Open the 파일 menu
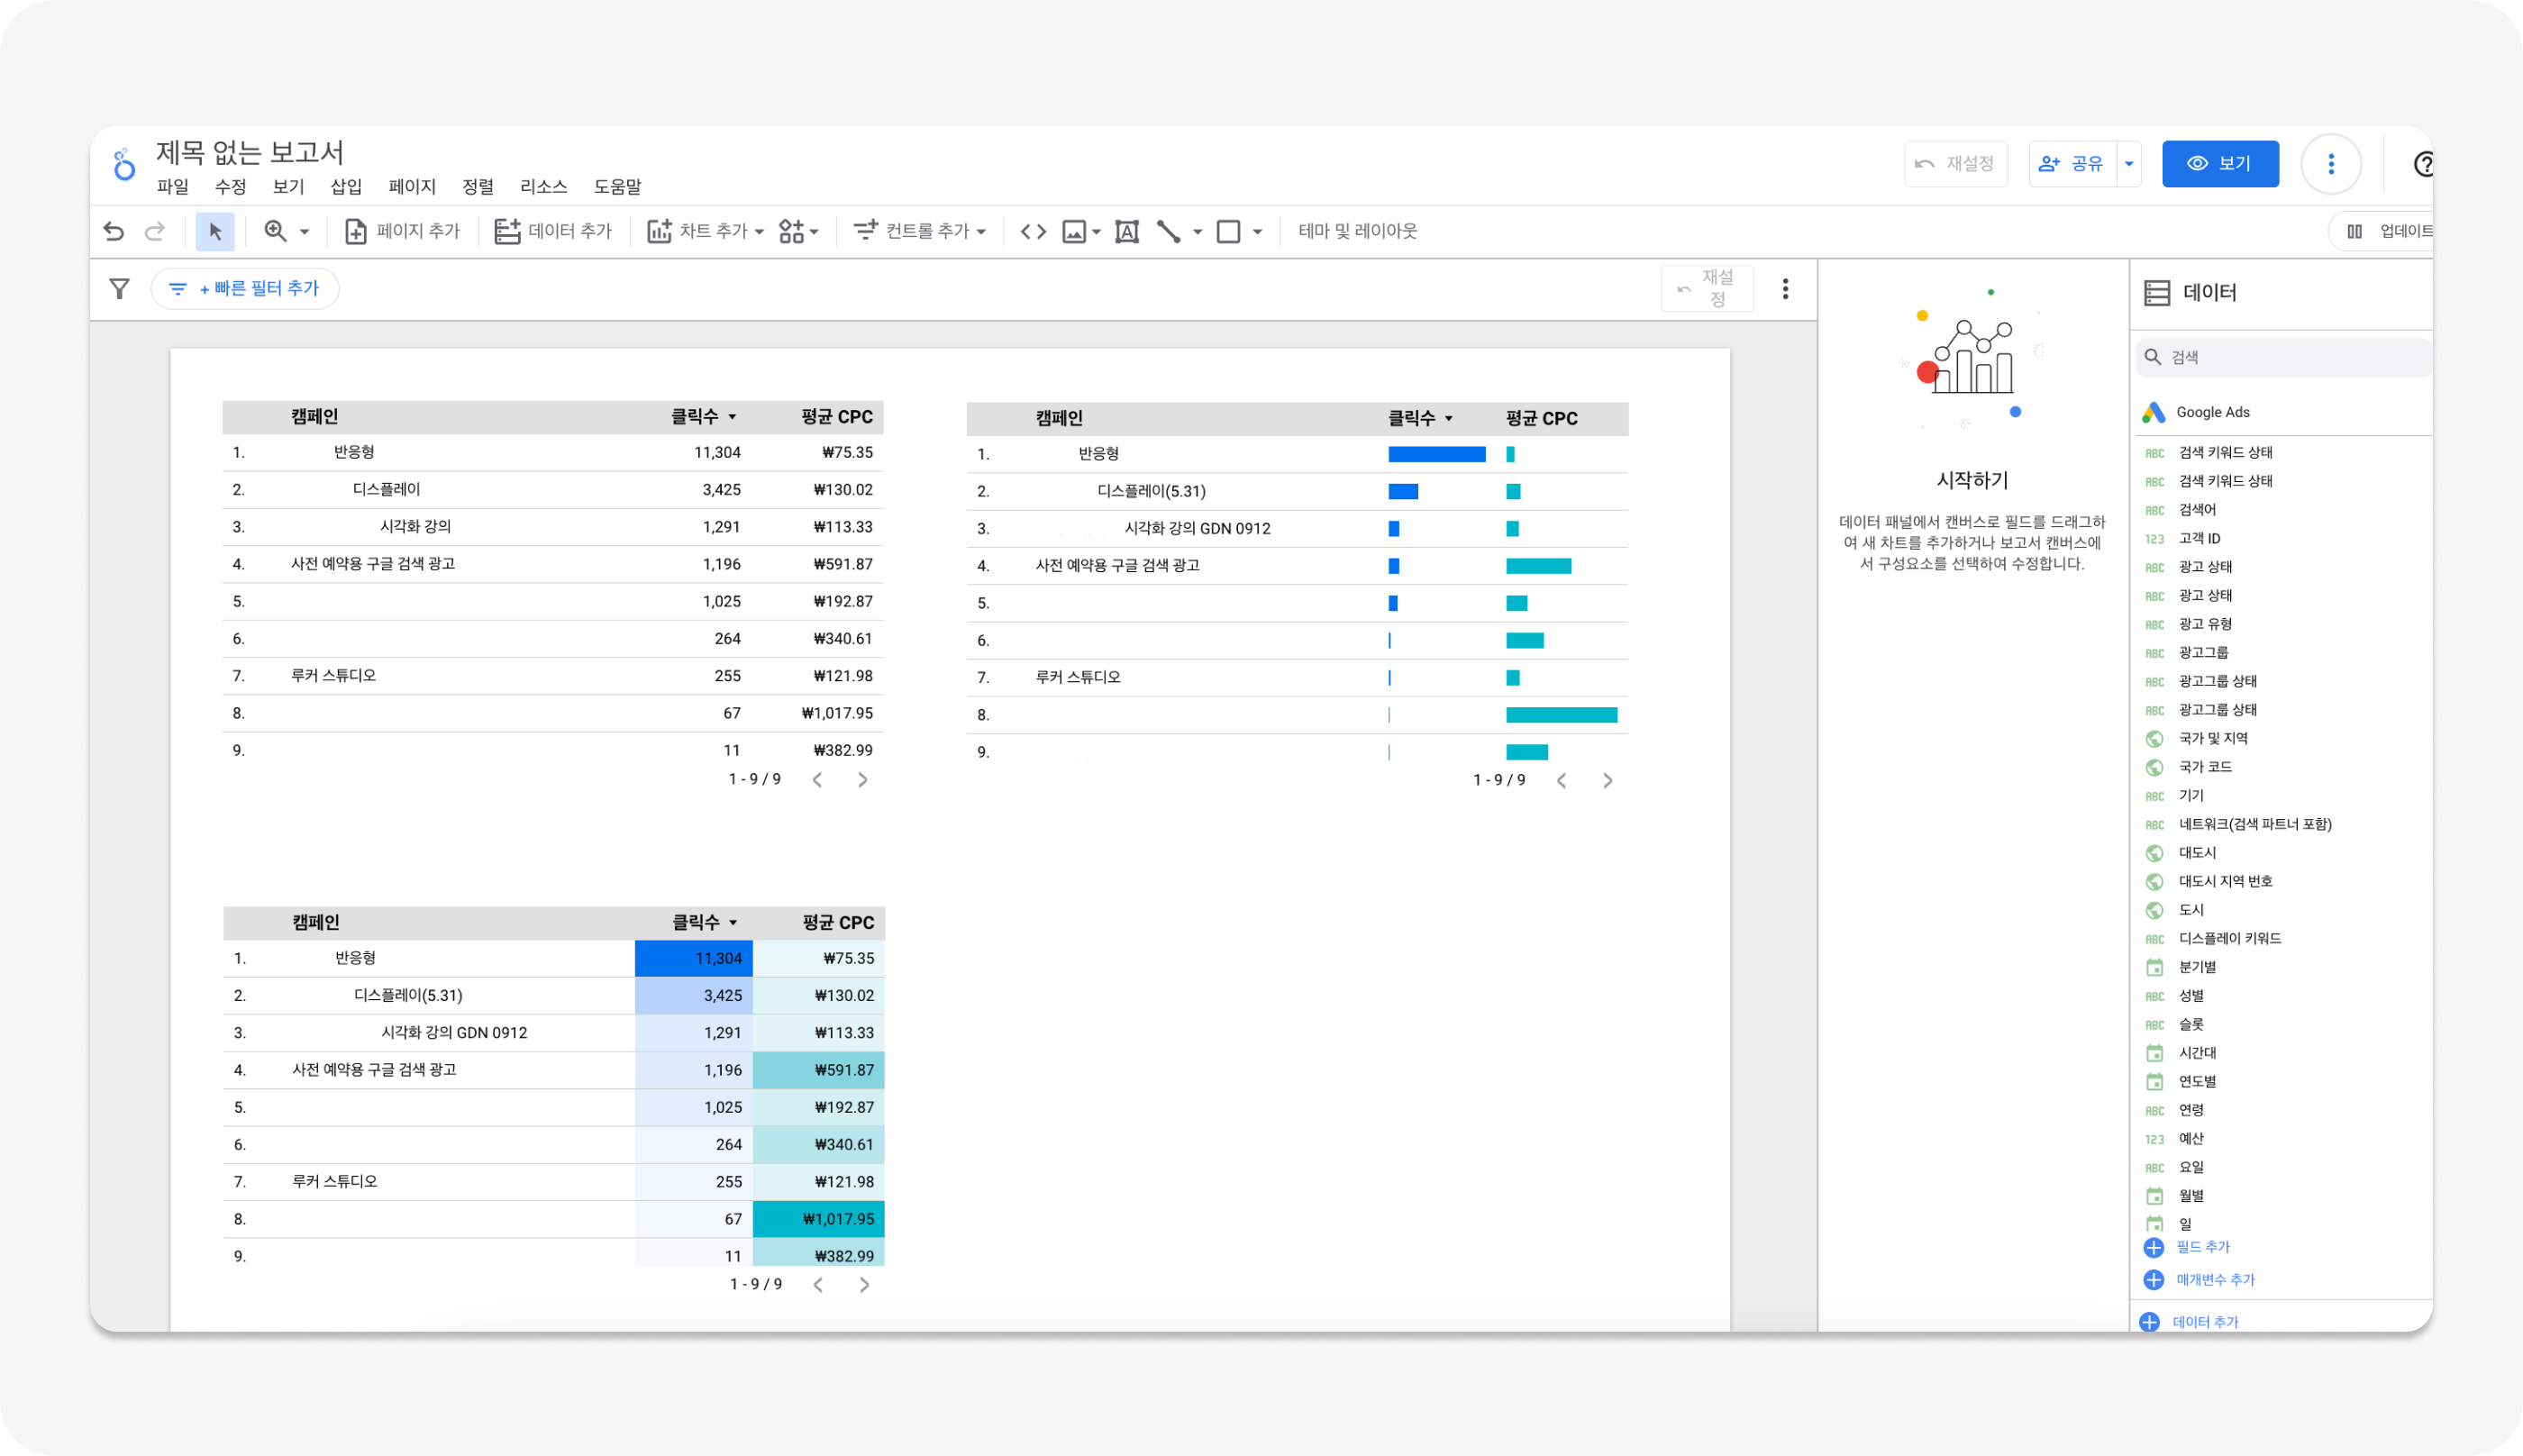This screenshot has height=1456, width=2523. (173, 187)
